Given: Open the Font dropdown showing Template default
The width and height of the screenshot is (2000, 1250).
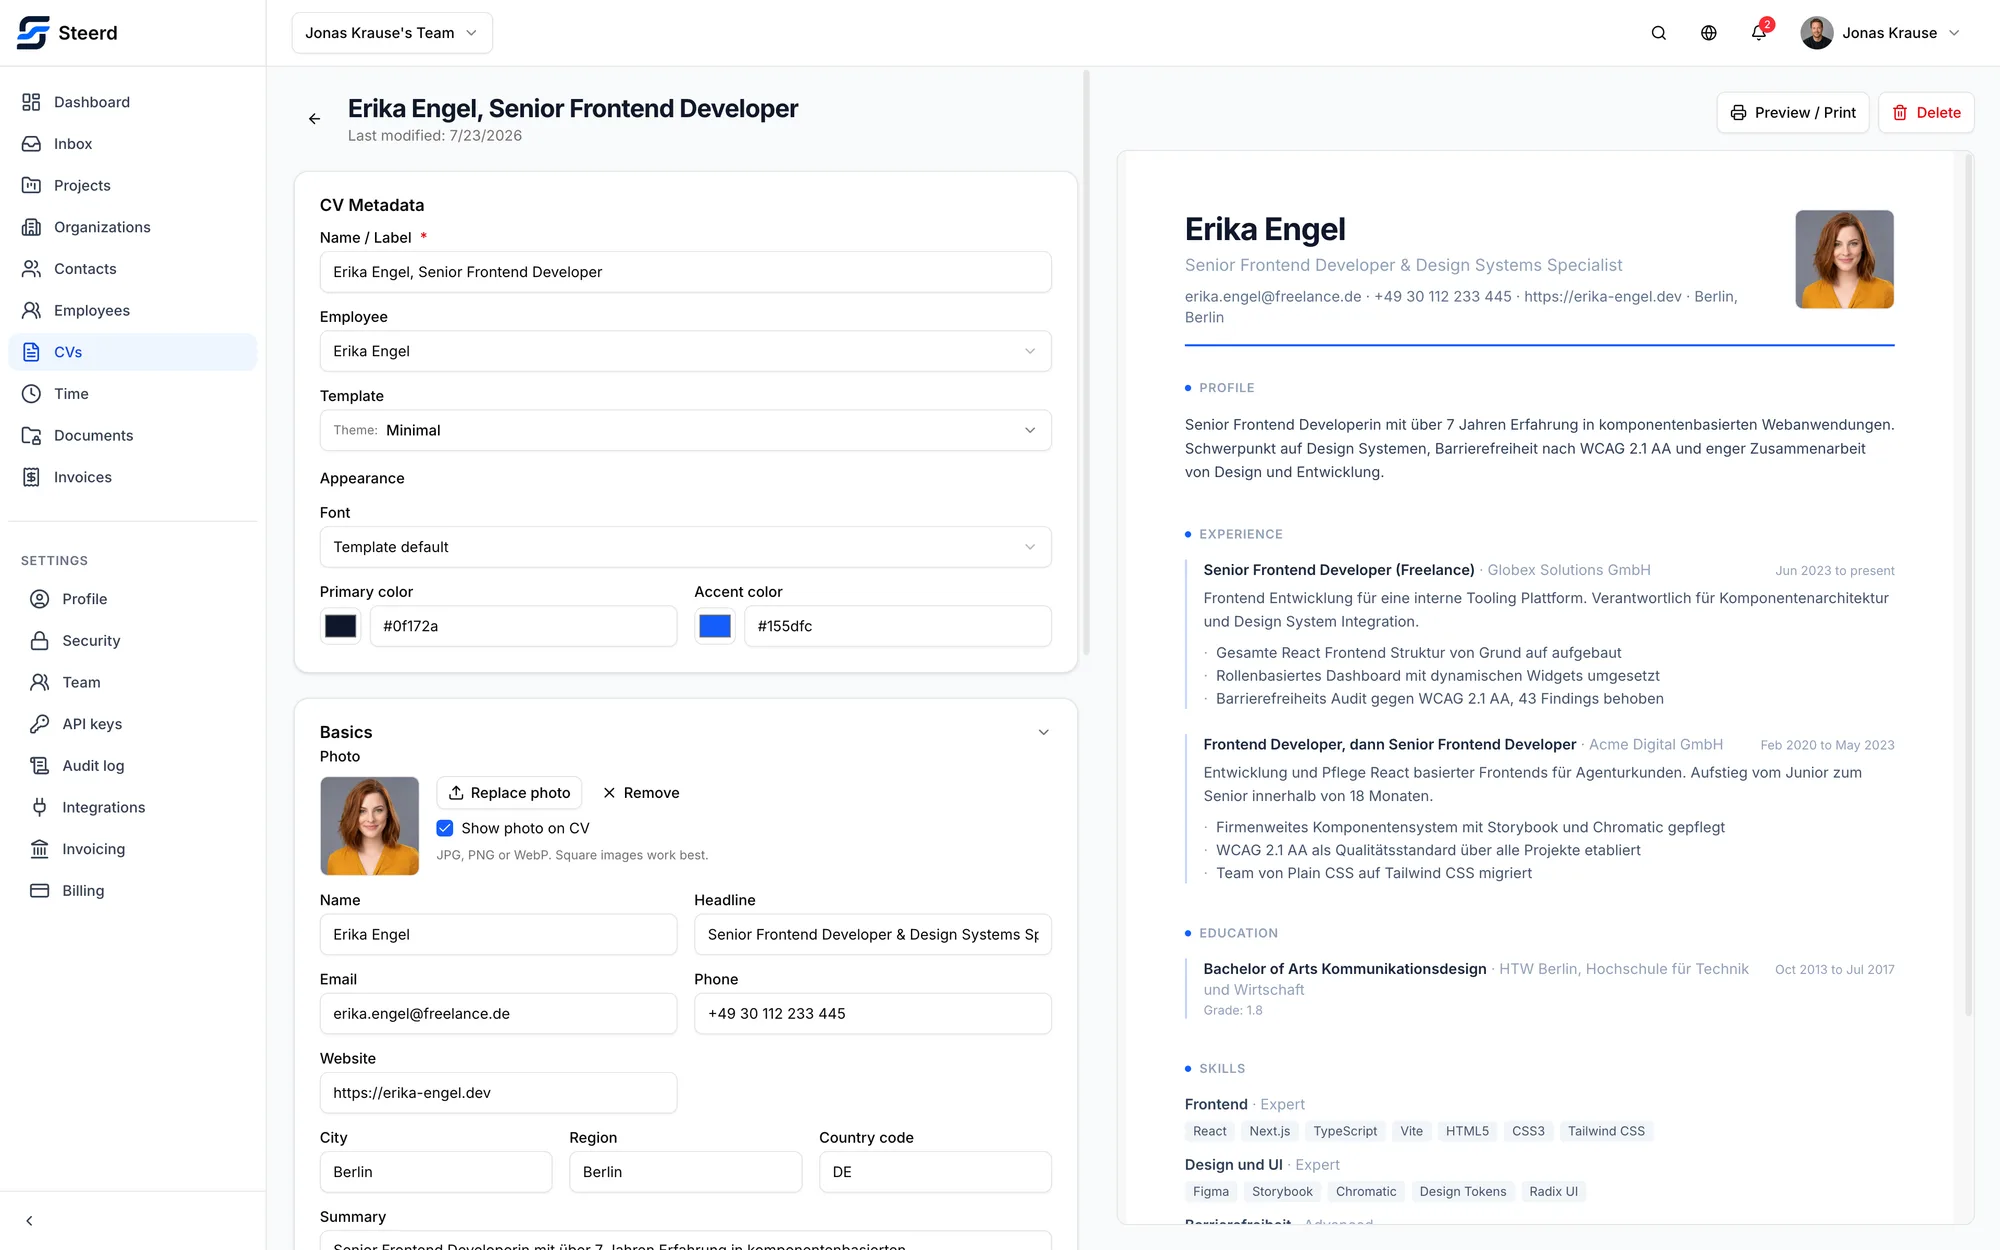Looking at the screenshot, I should pyautogui.click(x=685, y=547).
